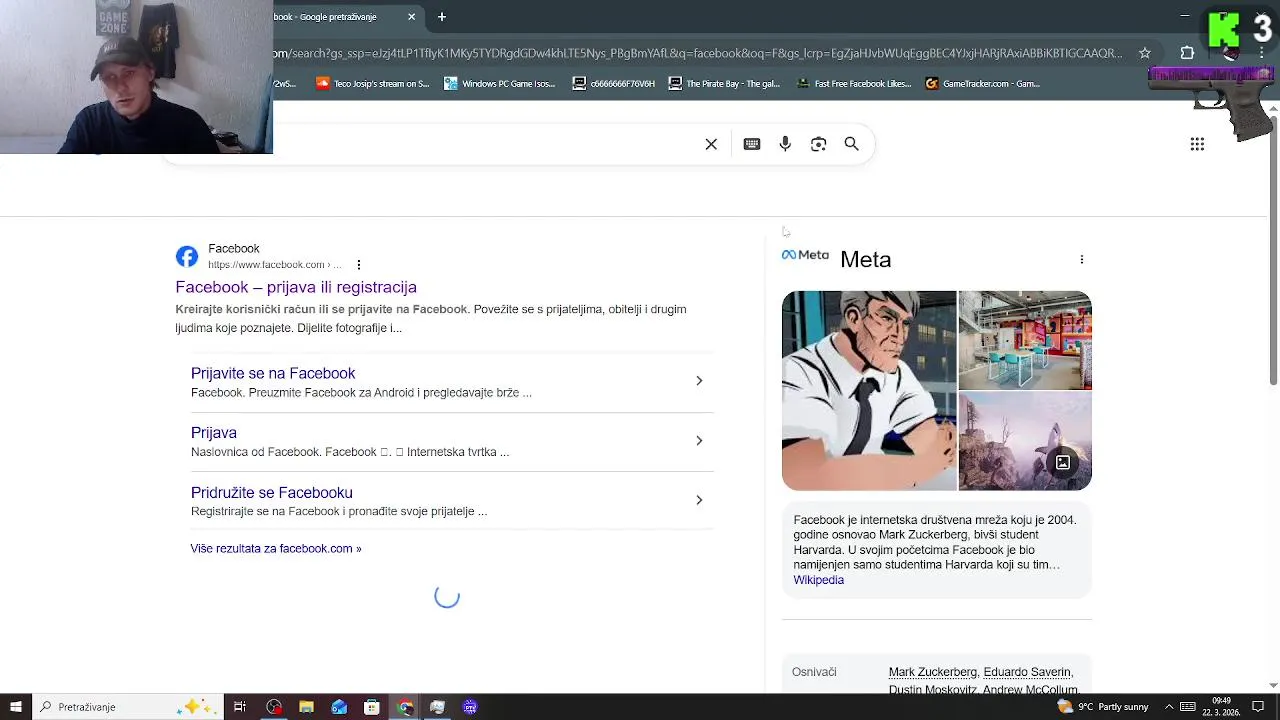Open options for the Facebook search result
Viewport: 1280px width, 720px height.
(x=359, y=265)
